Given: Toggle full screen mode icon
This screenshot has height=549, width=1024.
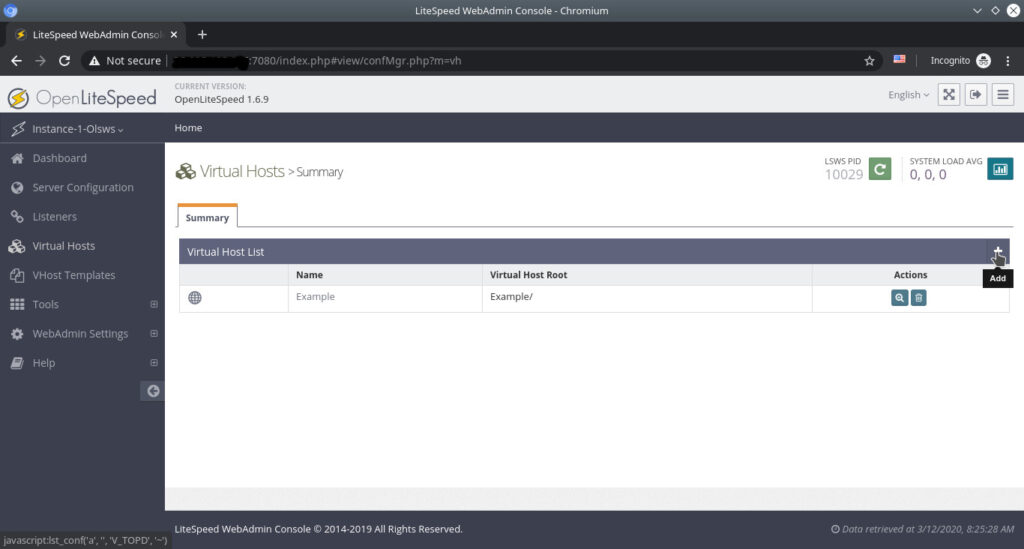Looking at the screenshot, I should tap(949, 95).
